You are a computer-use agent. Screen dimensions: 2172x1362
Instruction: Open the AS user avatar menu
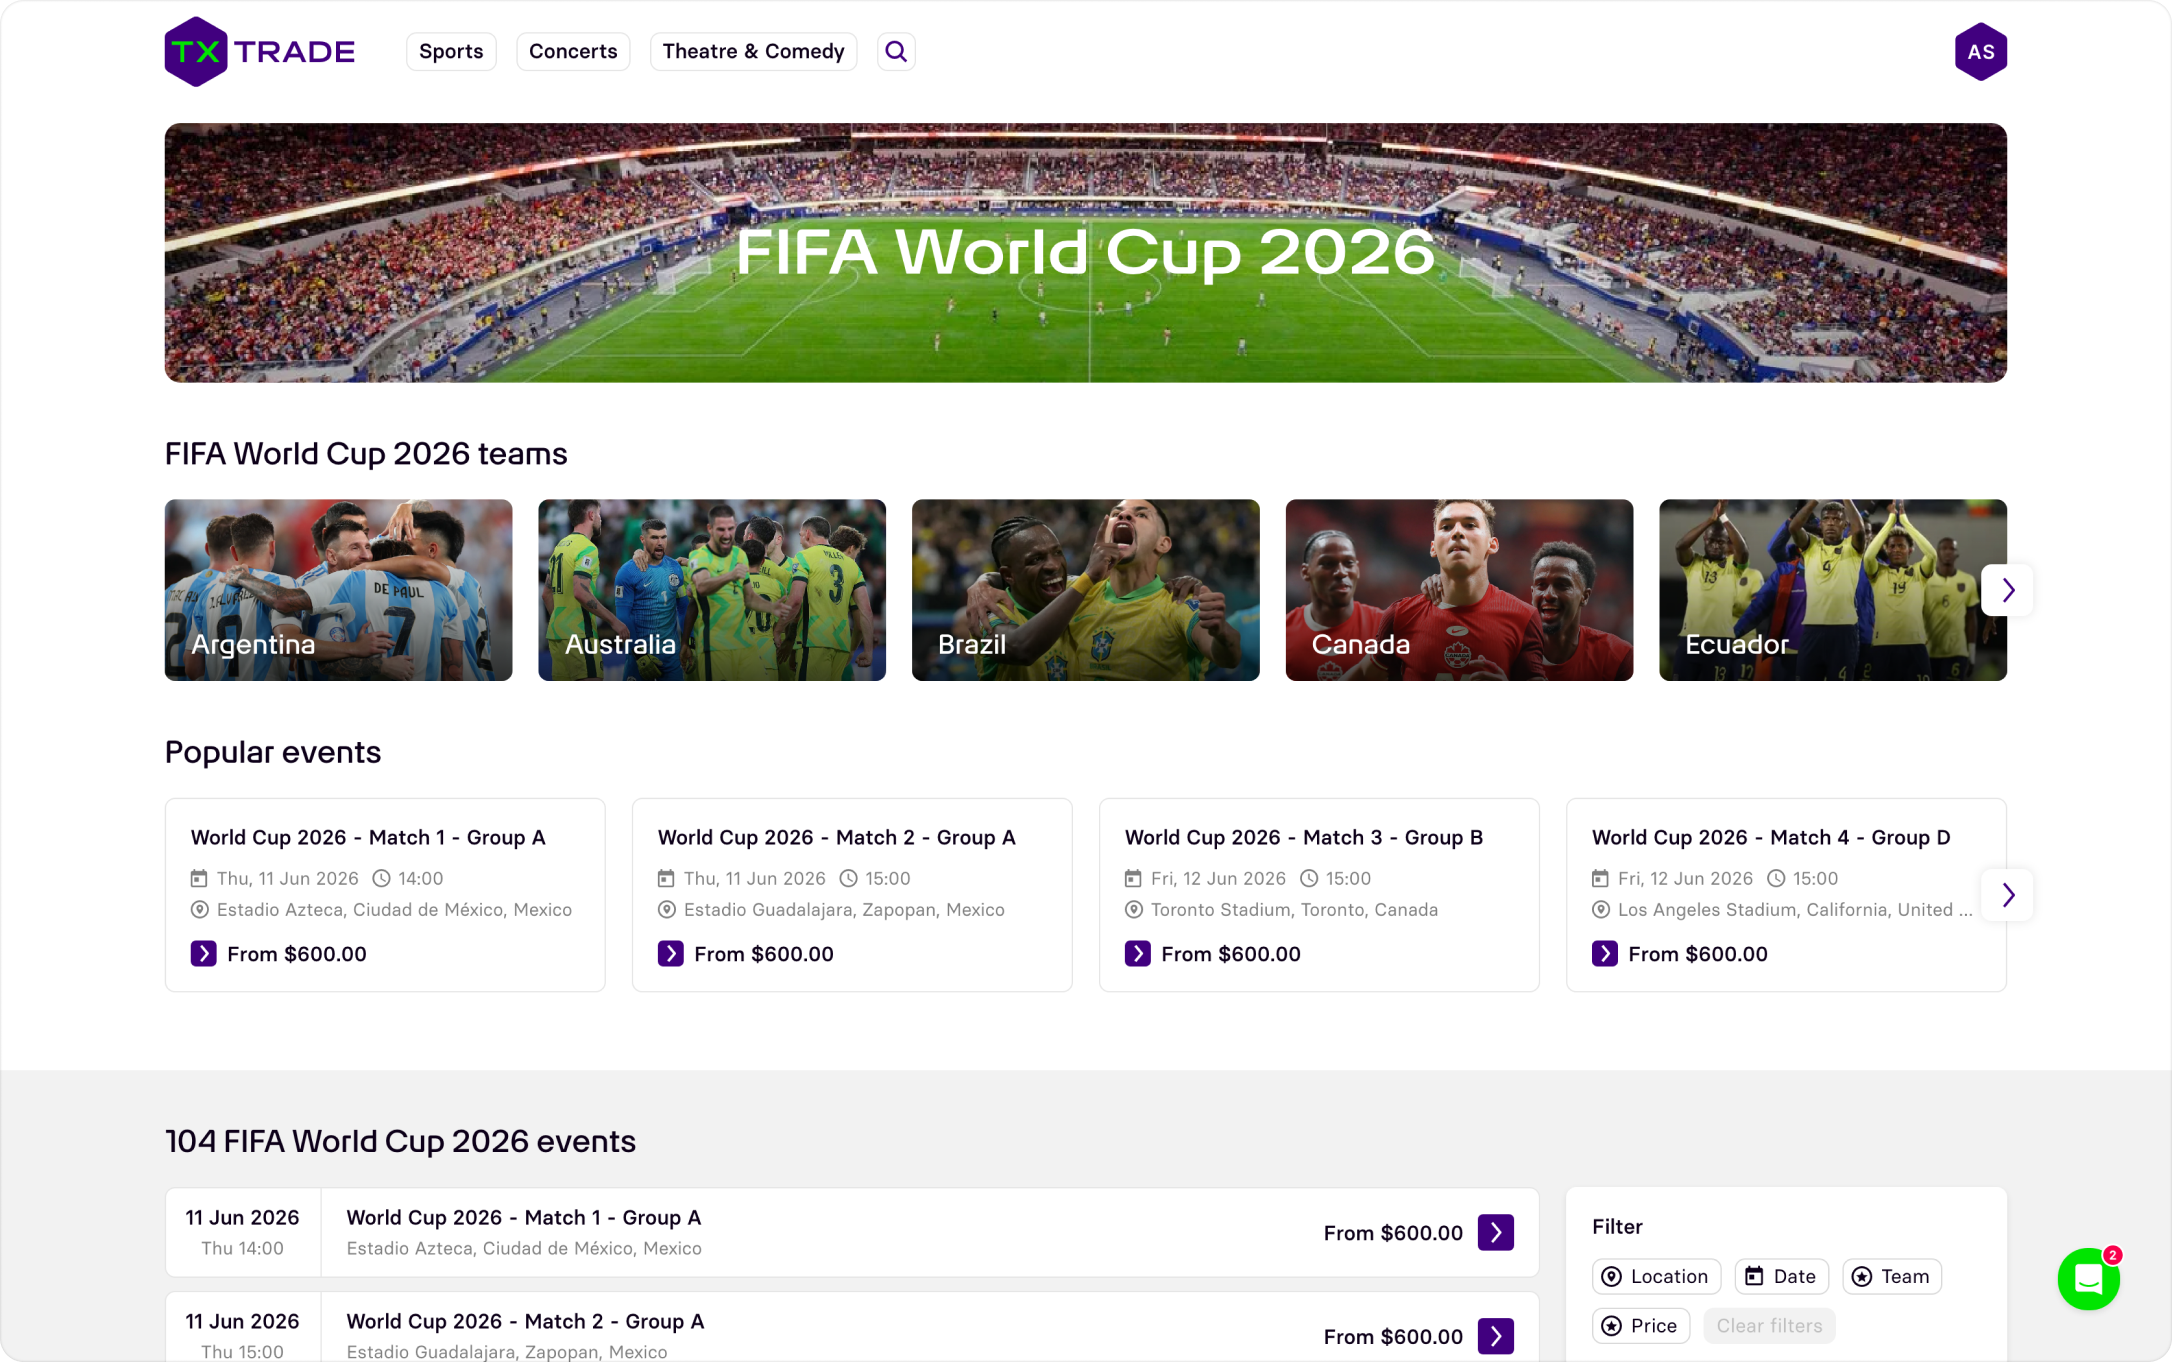[1980, 51]
